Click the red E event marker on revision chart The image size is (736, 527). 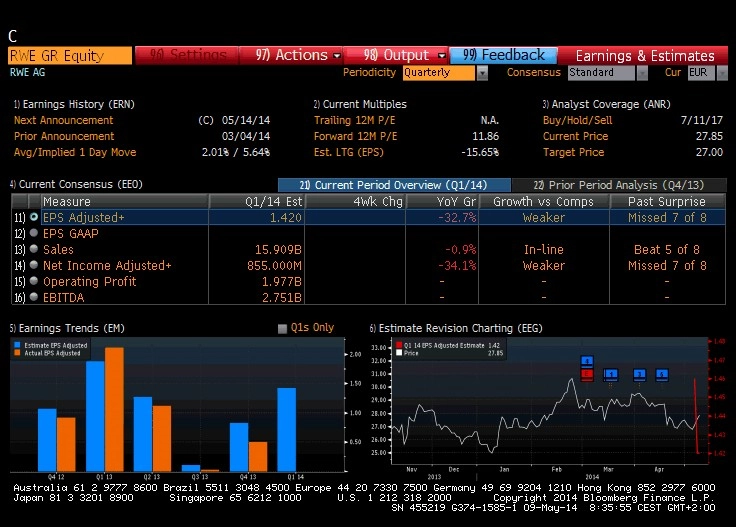[587, 374]
